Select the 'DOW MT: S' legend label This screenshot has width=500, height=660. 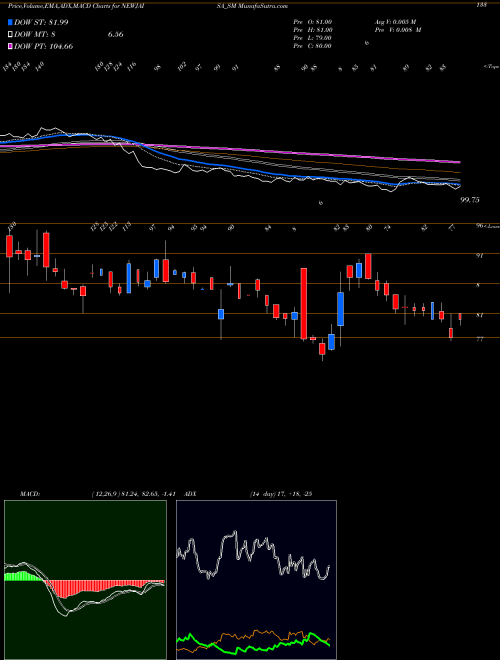tap(36, 34)
